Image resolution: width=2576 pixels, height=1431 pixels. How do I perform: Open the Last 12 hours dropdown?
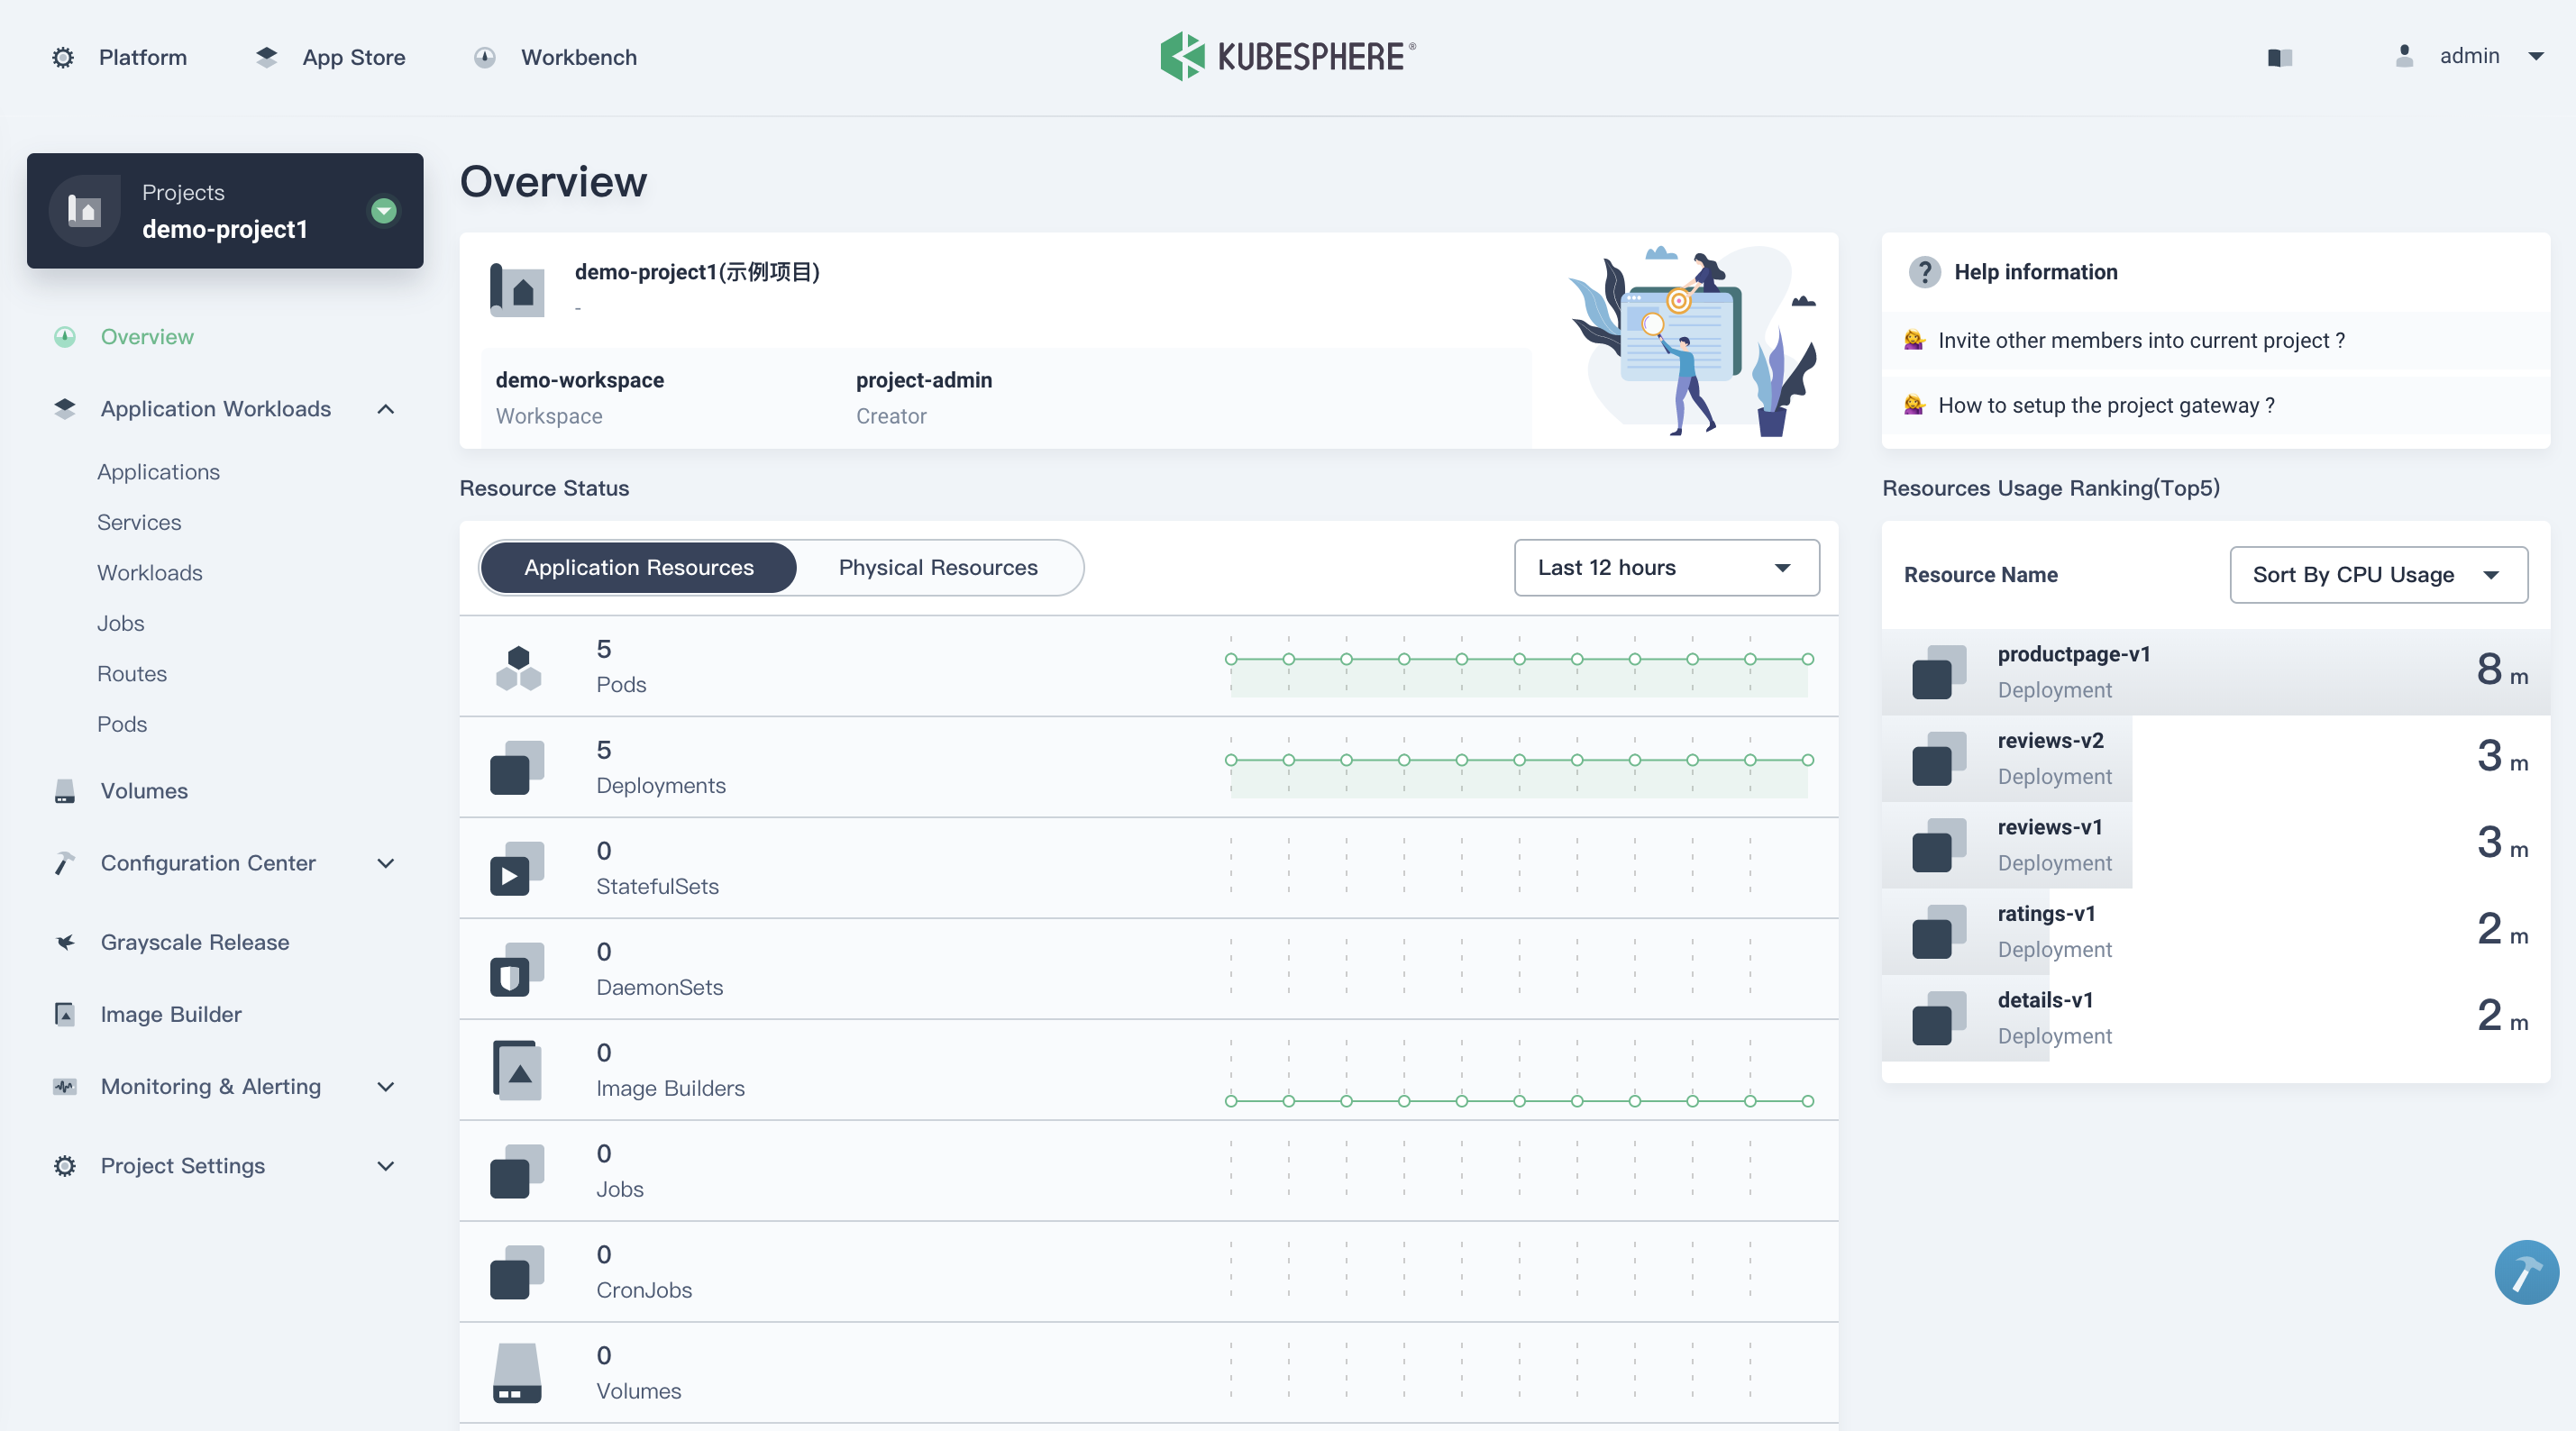[x=1665, y=566]
